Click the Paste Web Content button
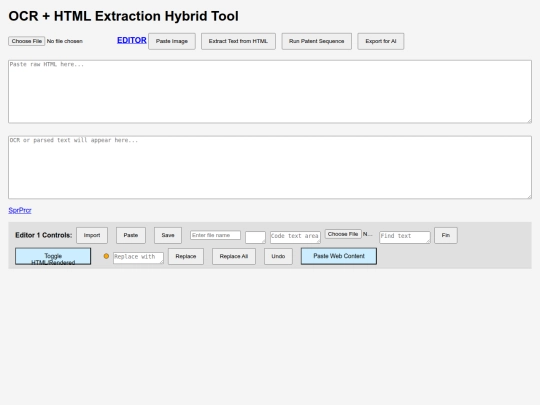This screenshot has height=405, width=540. tap(339, 256)
